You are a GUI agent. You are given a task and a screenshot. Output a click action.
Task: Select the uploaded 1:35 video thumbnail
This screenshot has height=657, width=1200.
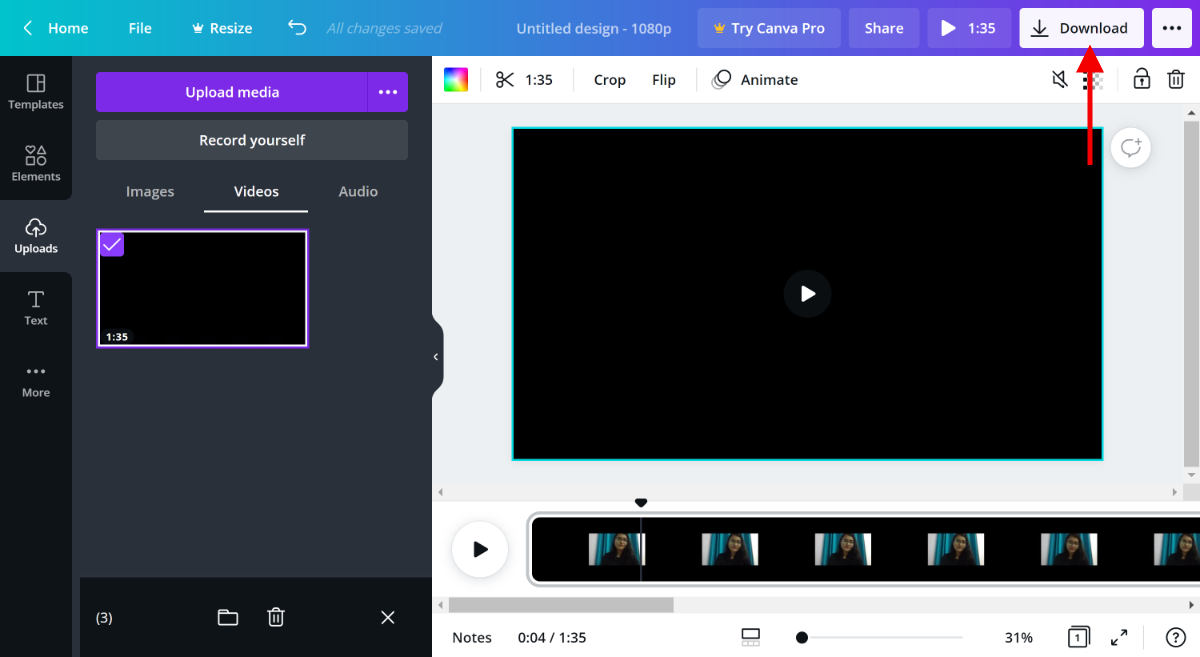click(202, 289)
